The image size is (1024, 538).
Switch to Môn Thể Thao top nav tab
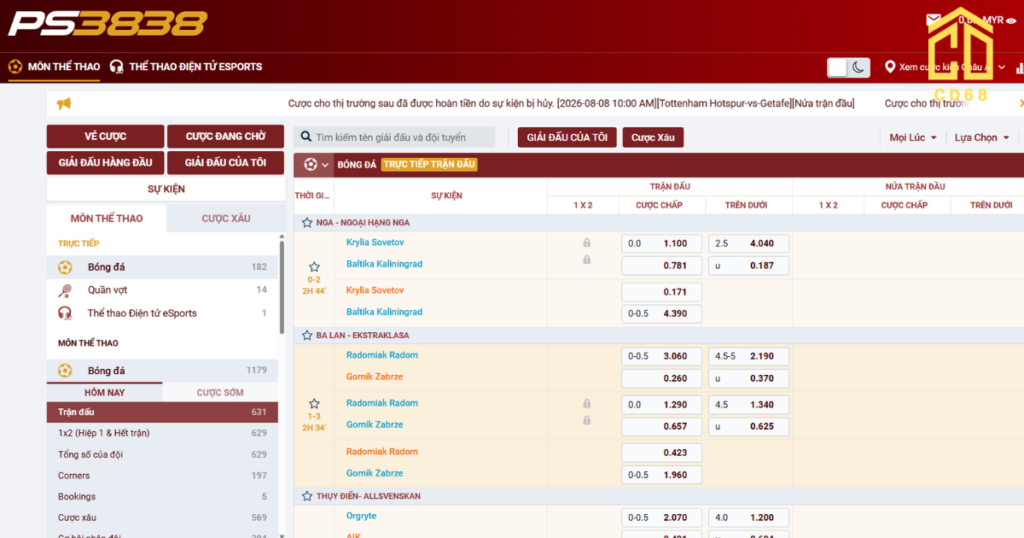(x=54, y=67)
